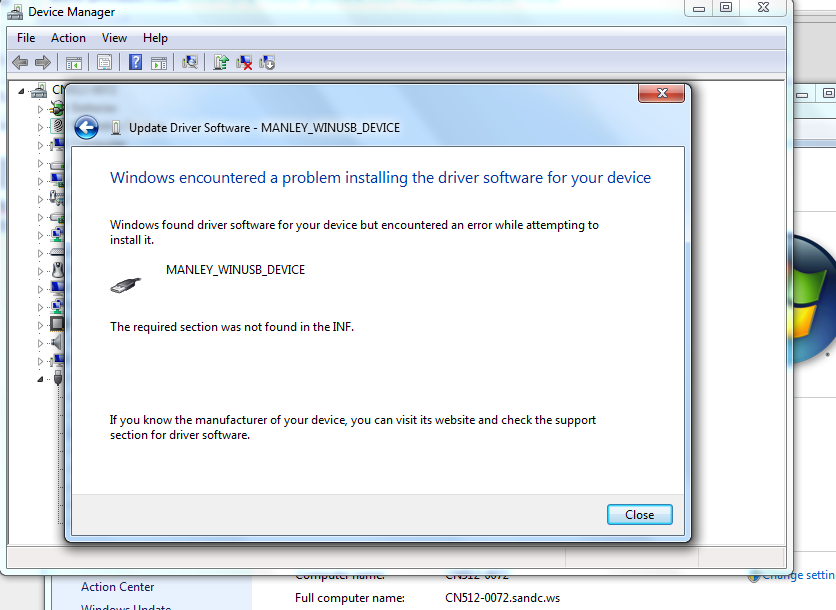The image size is (836, 610).
Task: Click the blue question mark Help icon
Action: [135, 62]
